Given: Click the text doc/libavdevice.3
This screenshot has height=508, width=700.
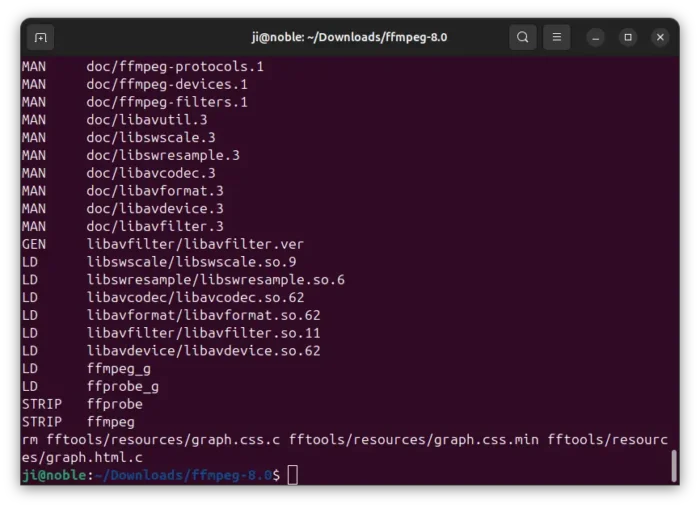Looking at the screenshot, I should pyautogui.click(x=155, y=208).
